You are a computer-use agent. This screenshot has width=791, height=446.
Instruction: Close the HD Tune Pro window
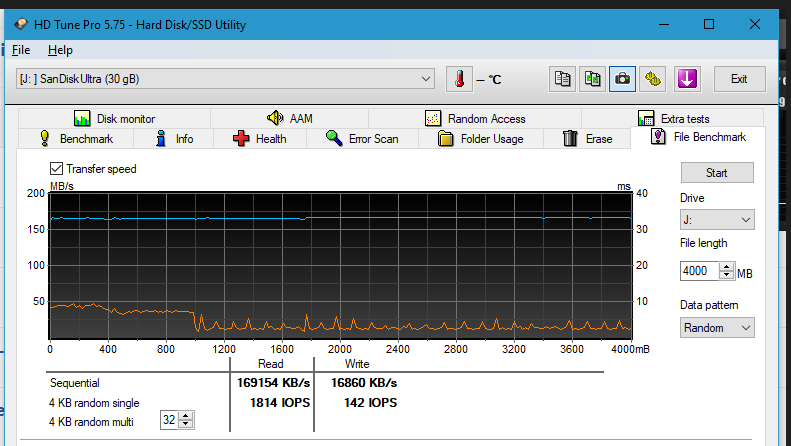755,24
